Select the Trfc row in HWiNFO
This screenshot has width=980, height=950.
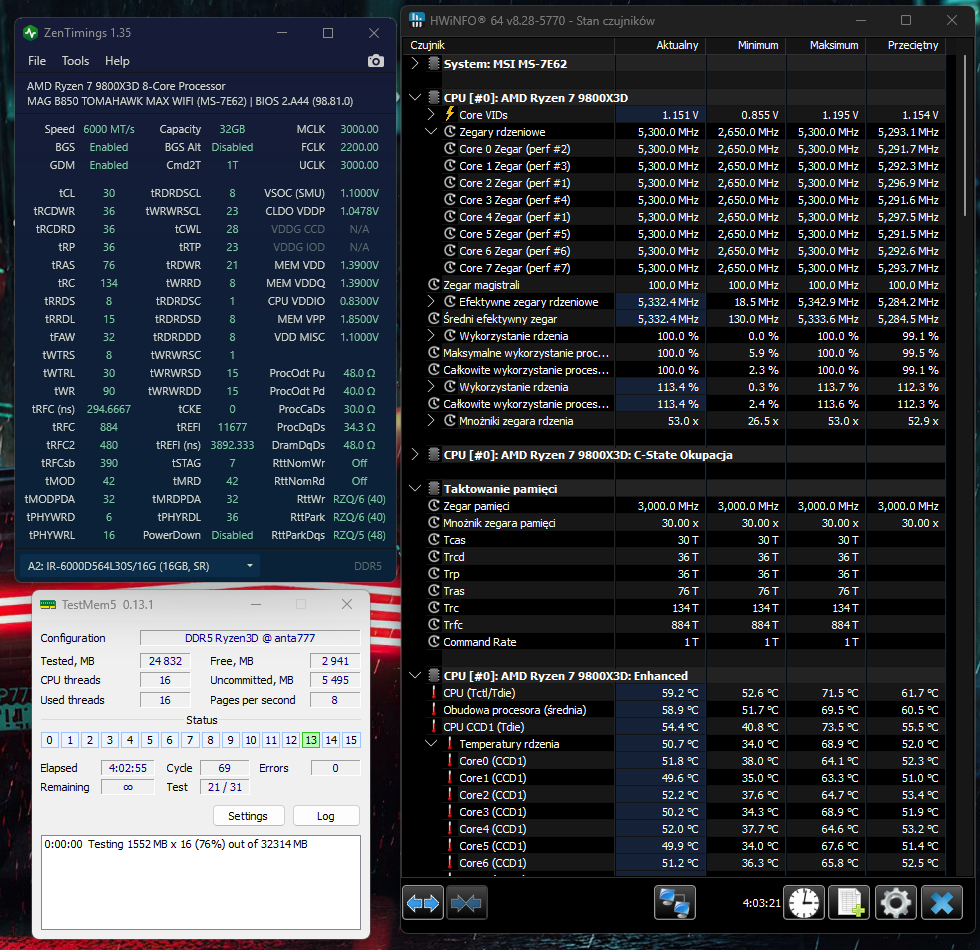(x=675, y=625)
